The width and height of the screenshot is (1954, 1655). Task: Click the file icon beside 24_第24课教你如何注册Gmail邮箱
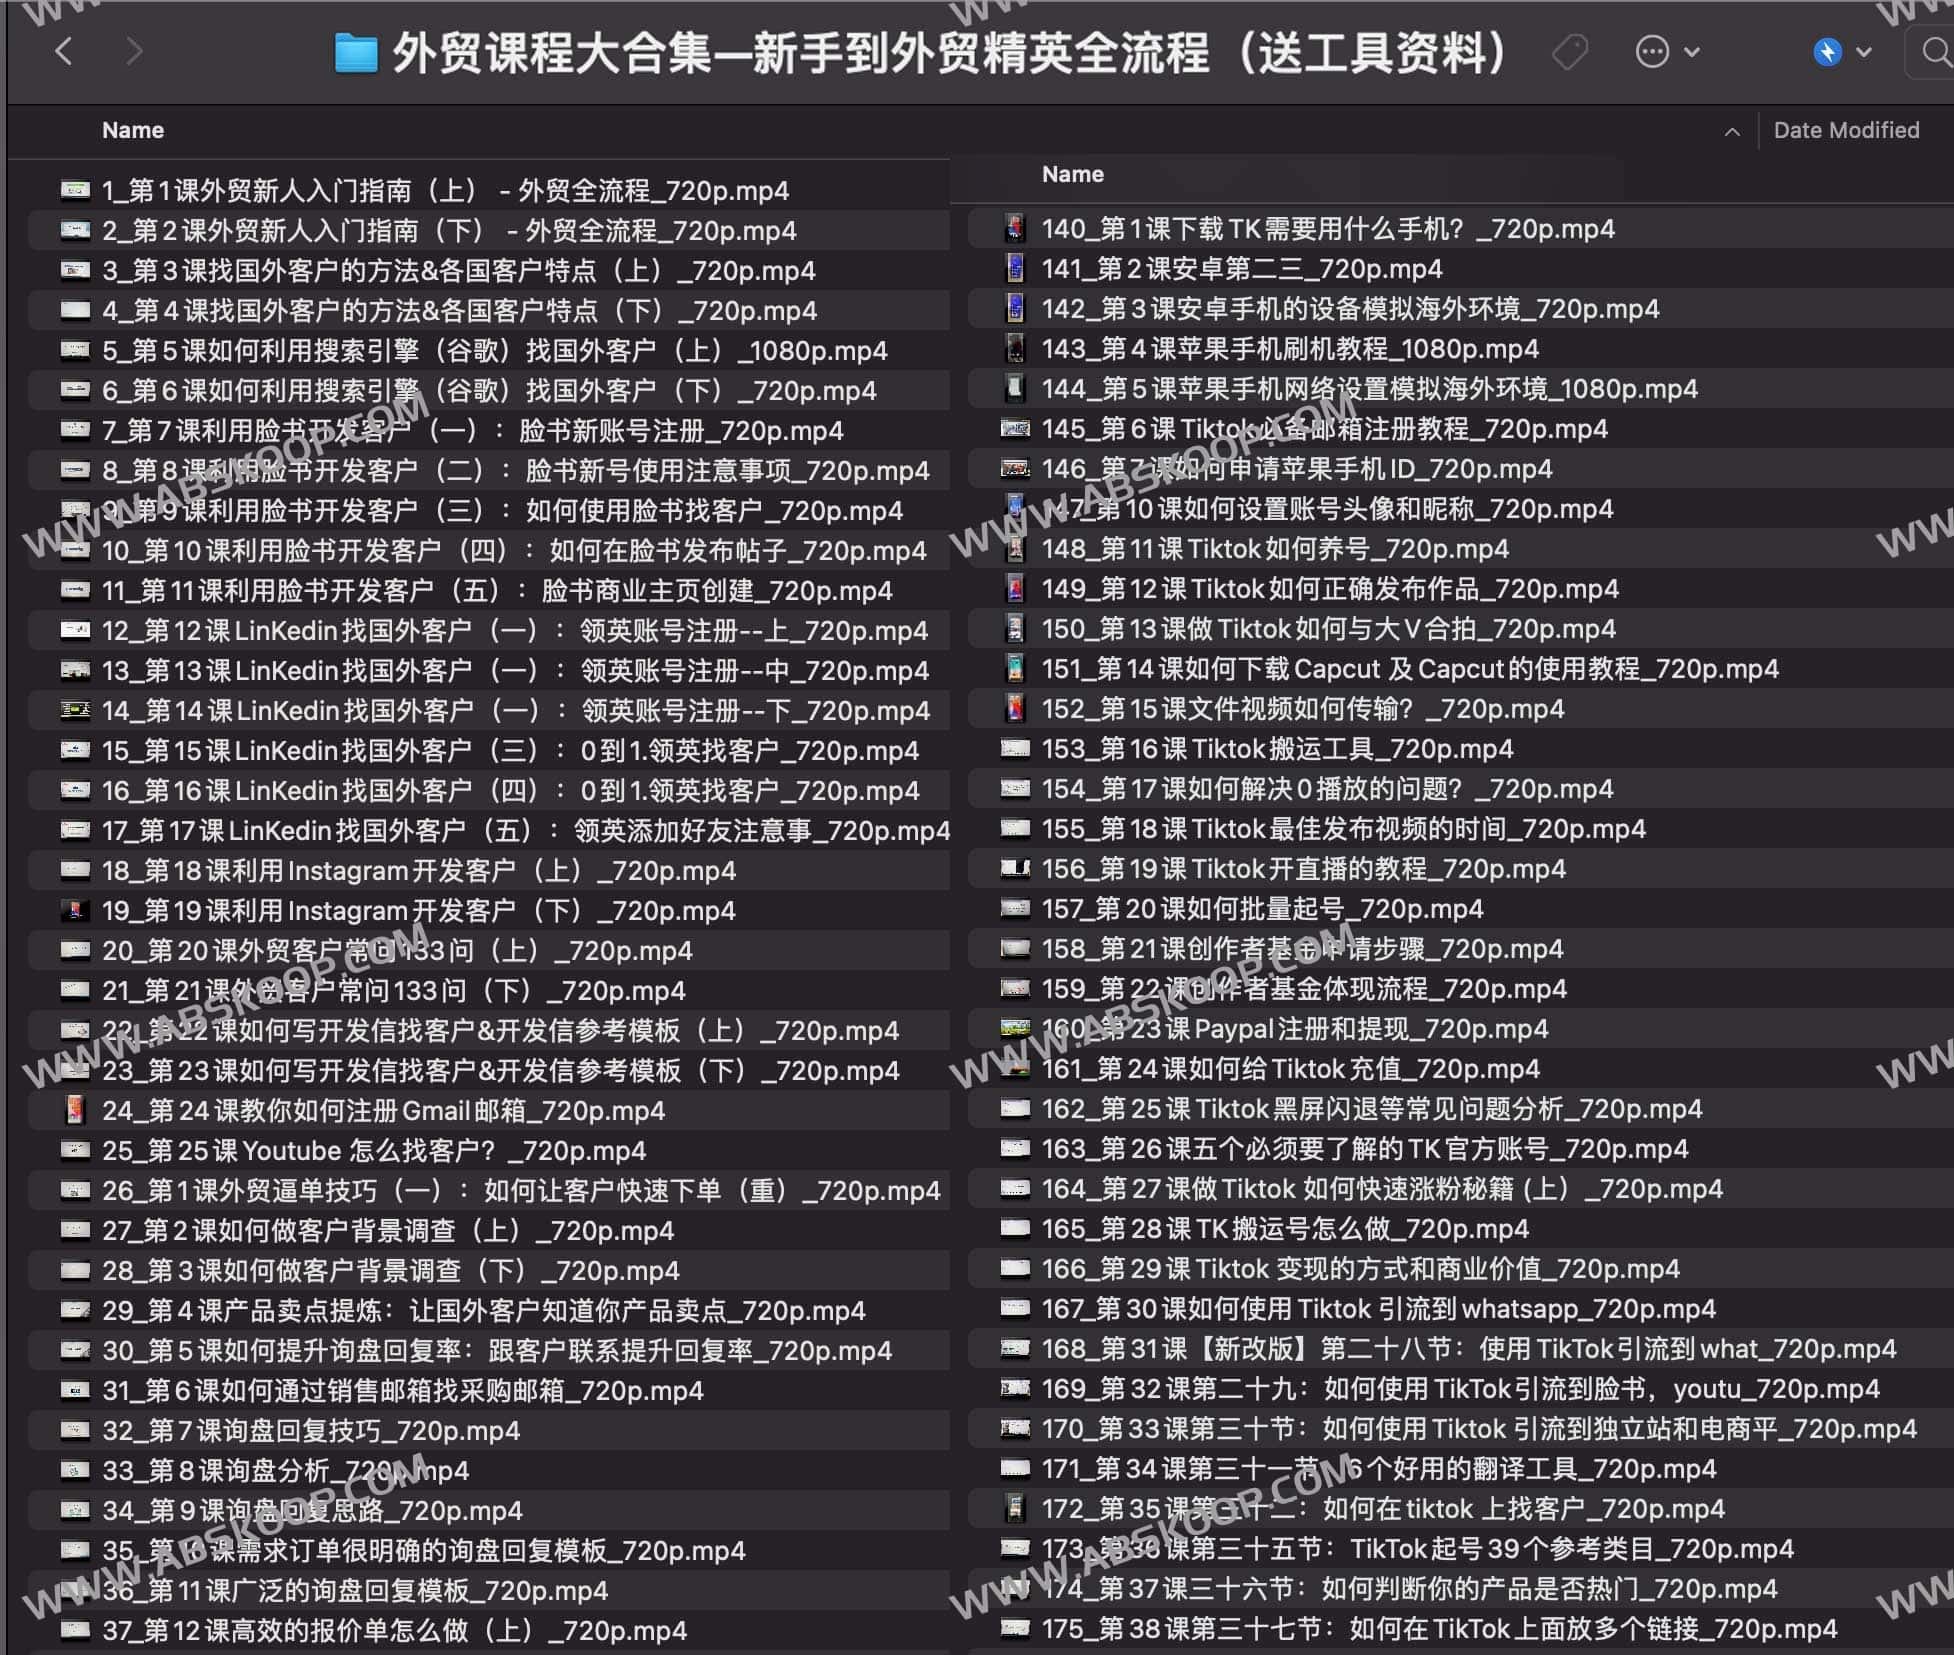76,1111
